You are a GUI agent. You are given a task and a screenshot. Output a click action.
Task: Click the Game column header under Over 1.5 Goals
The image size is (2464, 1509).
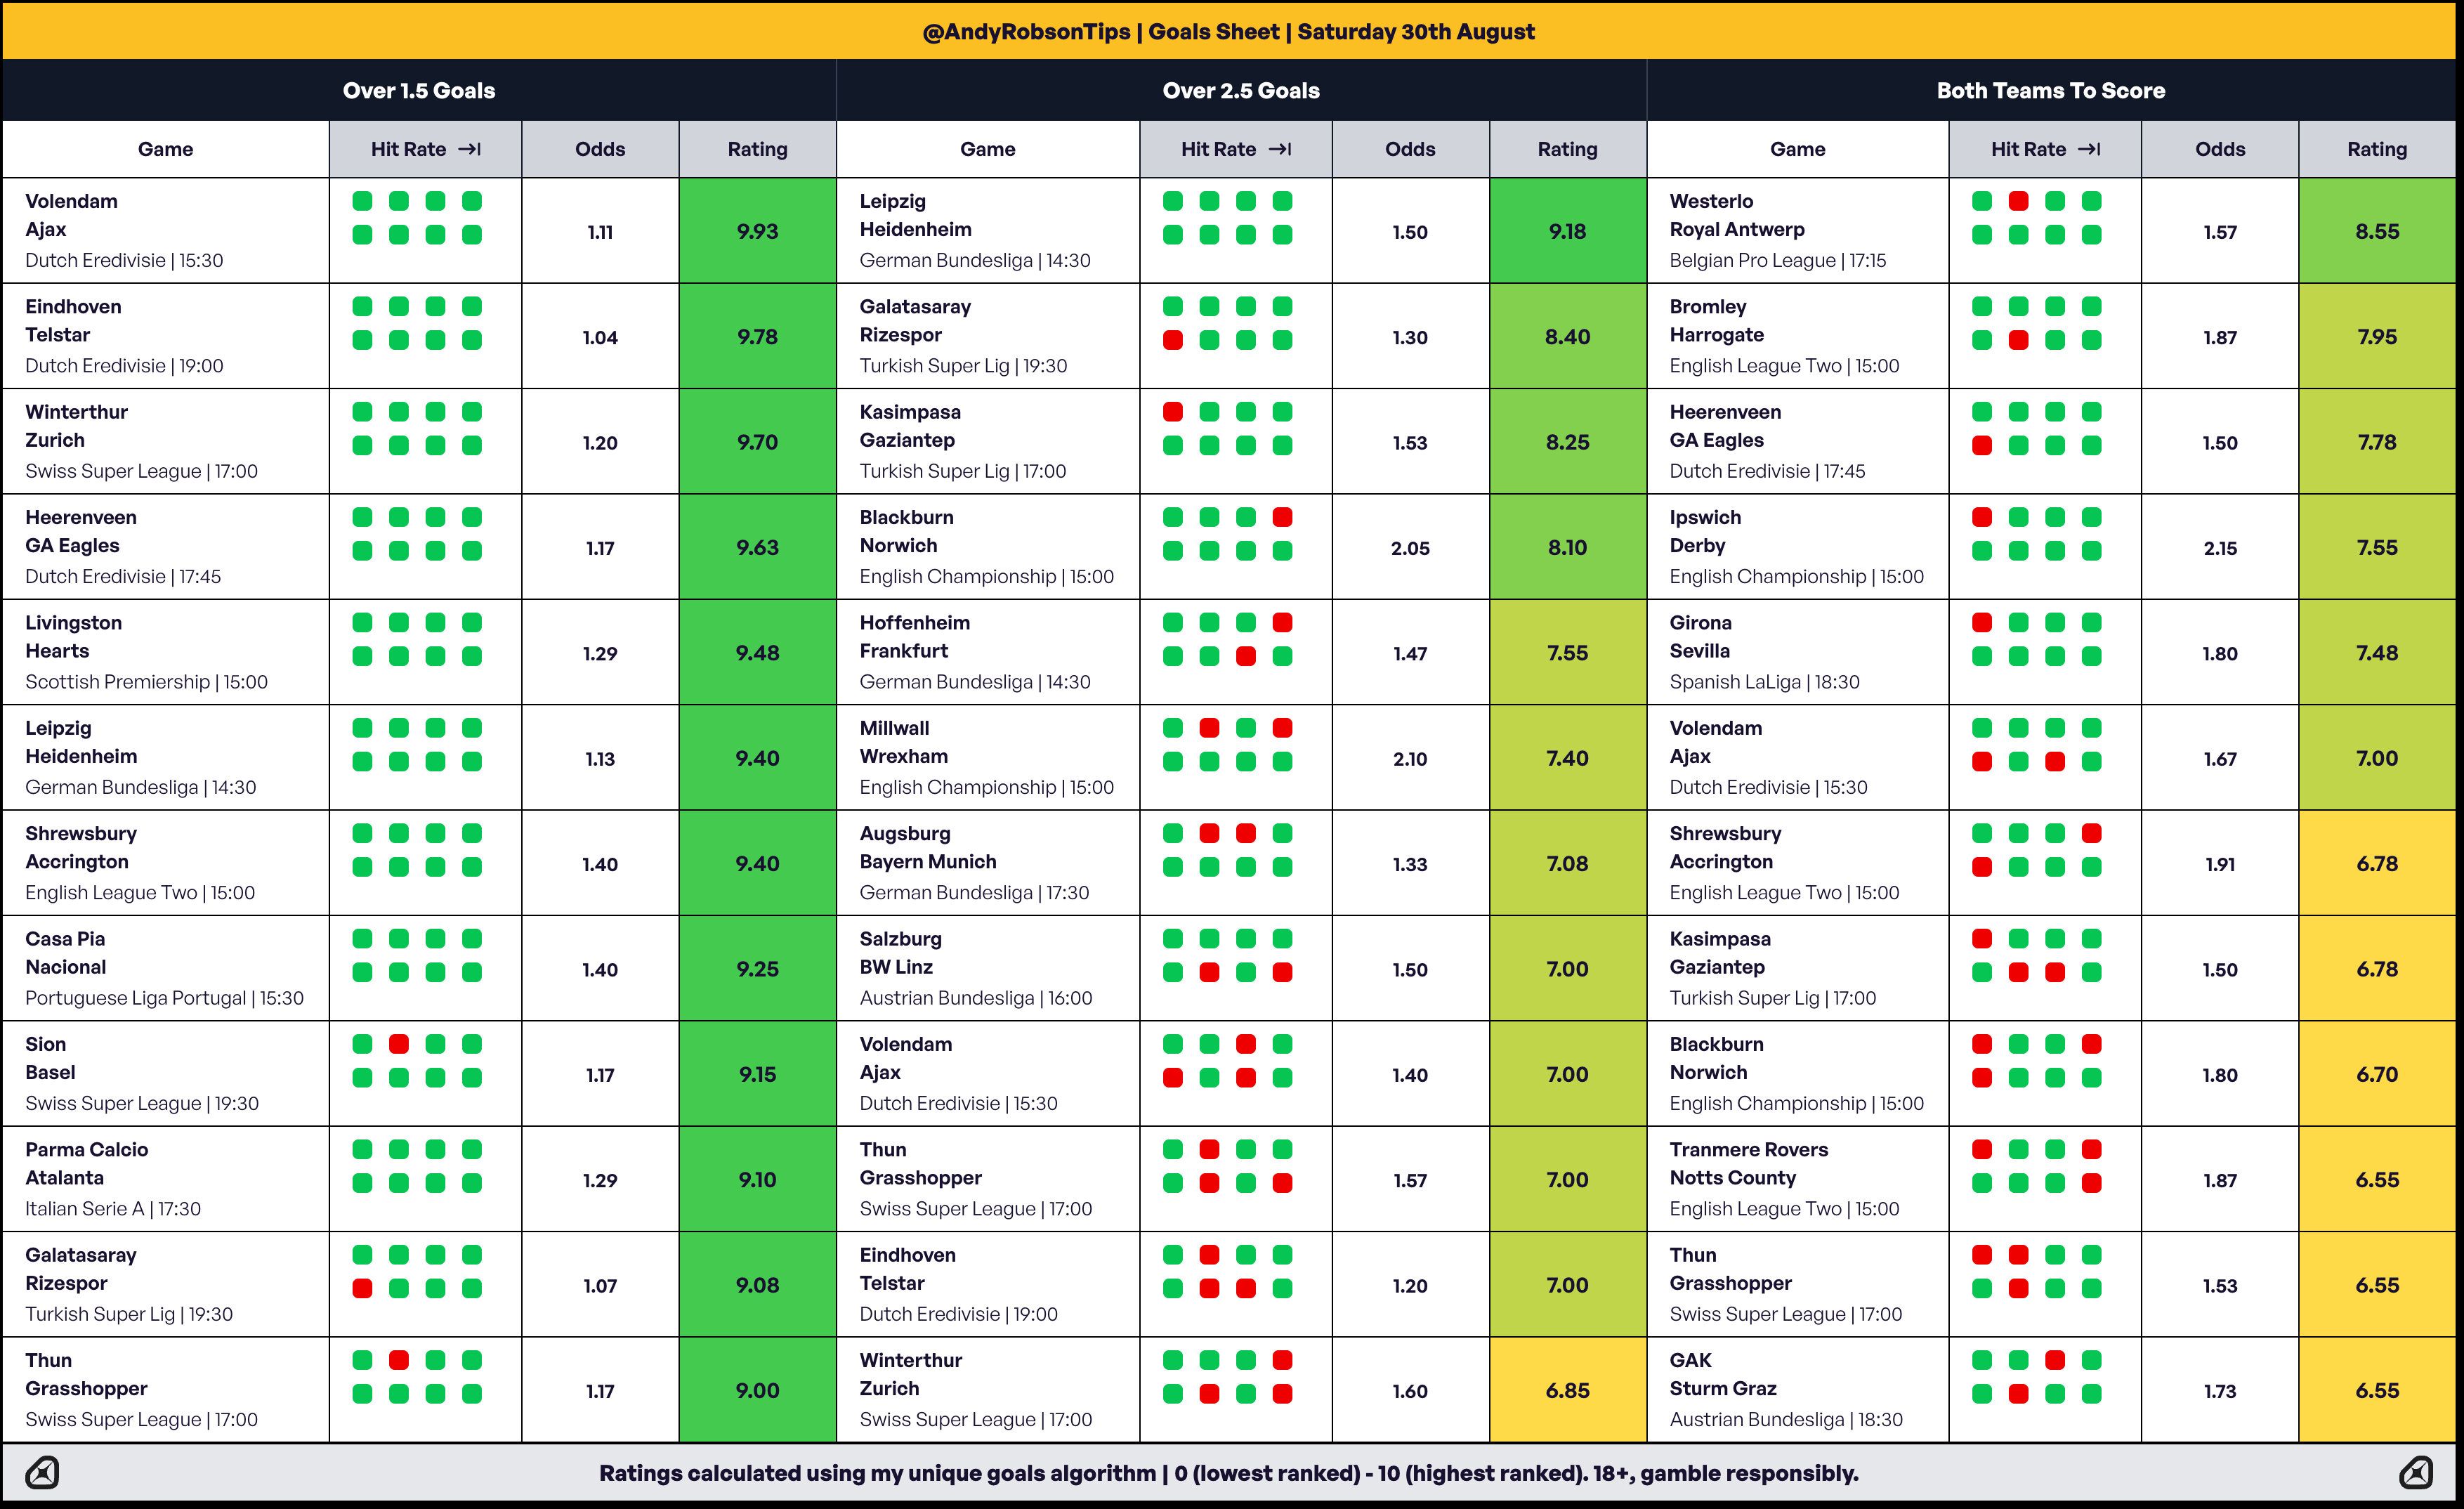point(166,149)
